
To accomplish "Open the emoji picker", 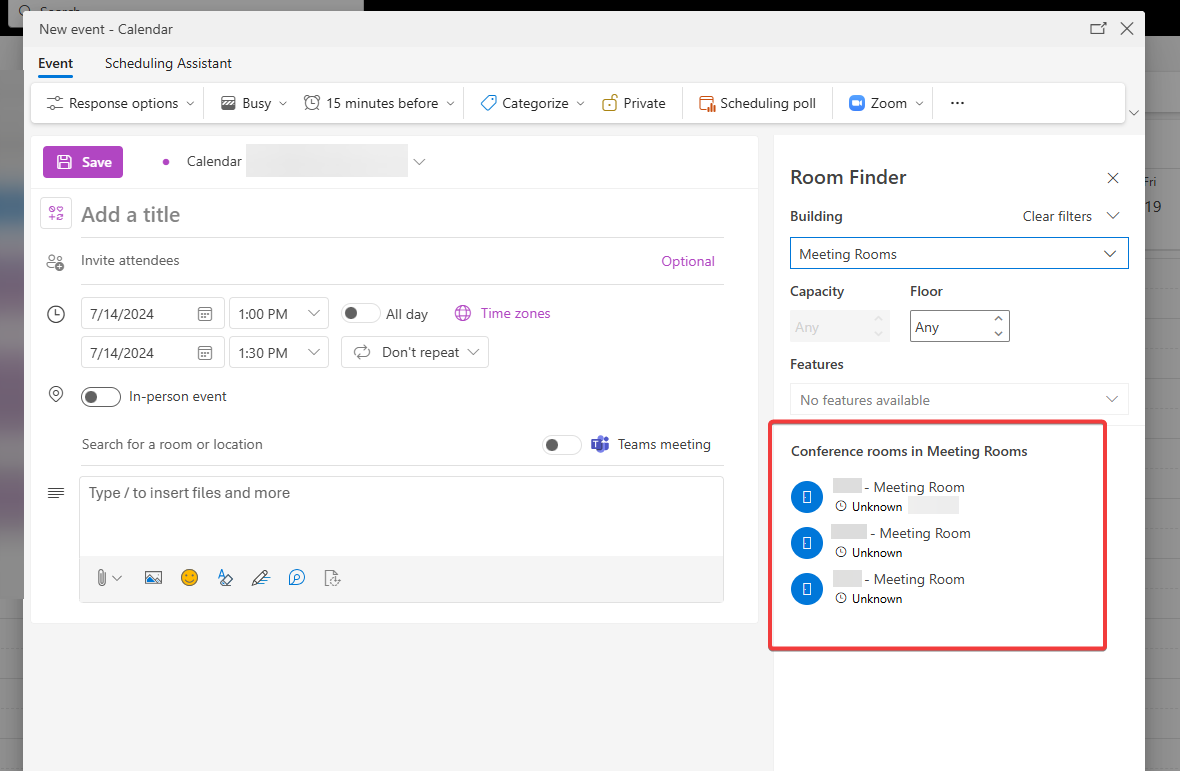I will coord(190,578).
